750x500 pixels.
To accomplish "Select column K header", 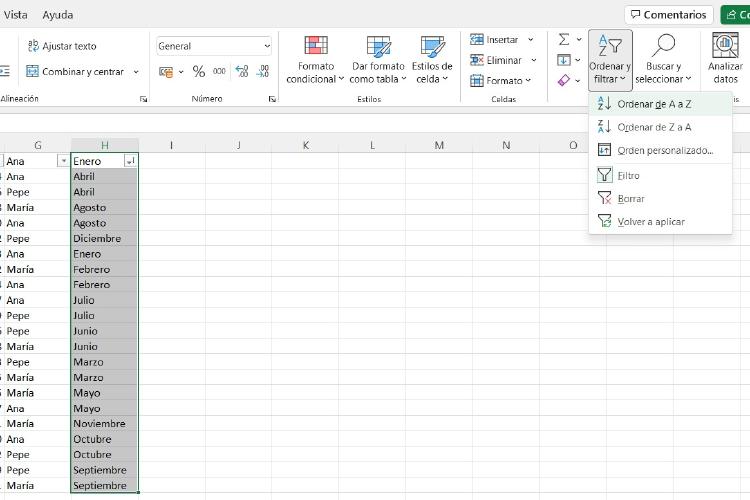I will click(x=306, y=145).
